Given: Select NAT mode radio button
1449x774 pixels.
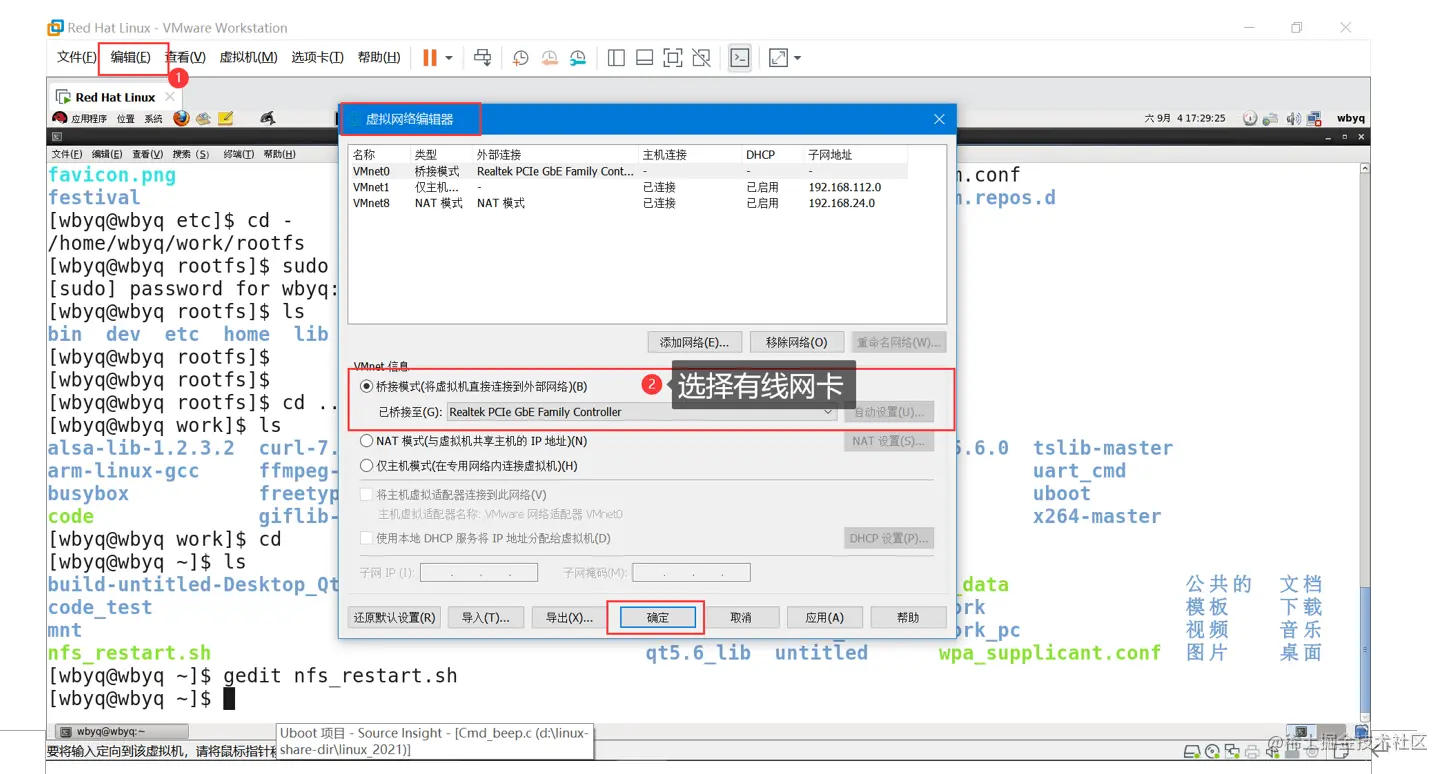Looking at the screenshot, I should coord(366,441).
